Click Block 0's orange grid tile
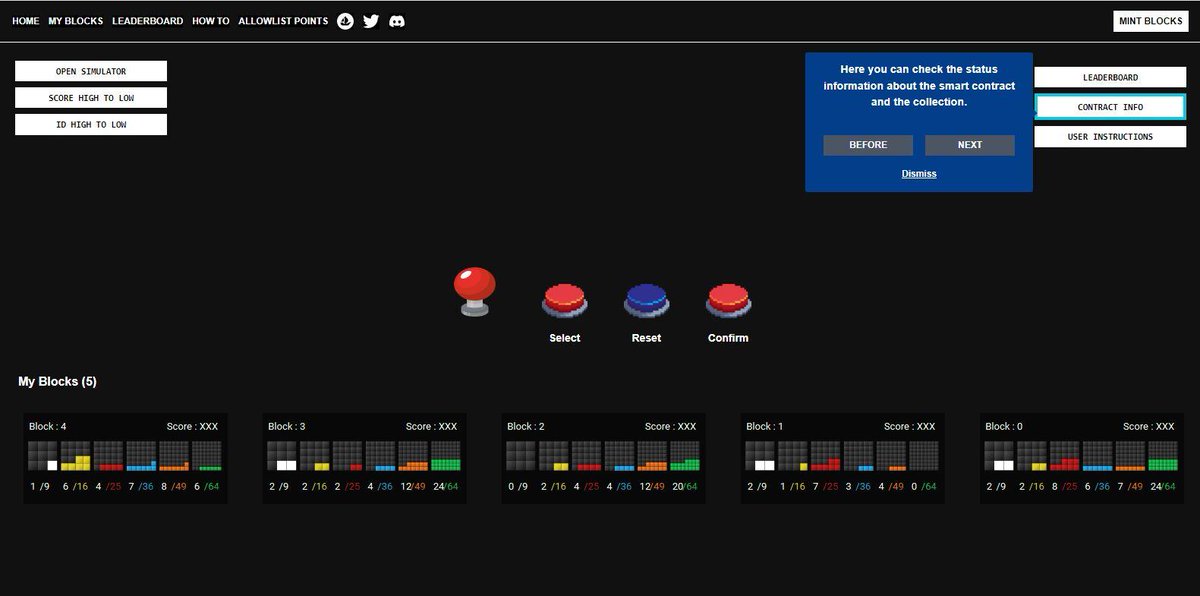Viewport: 1200px width, 596px height. point(1131,456)
